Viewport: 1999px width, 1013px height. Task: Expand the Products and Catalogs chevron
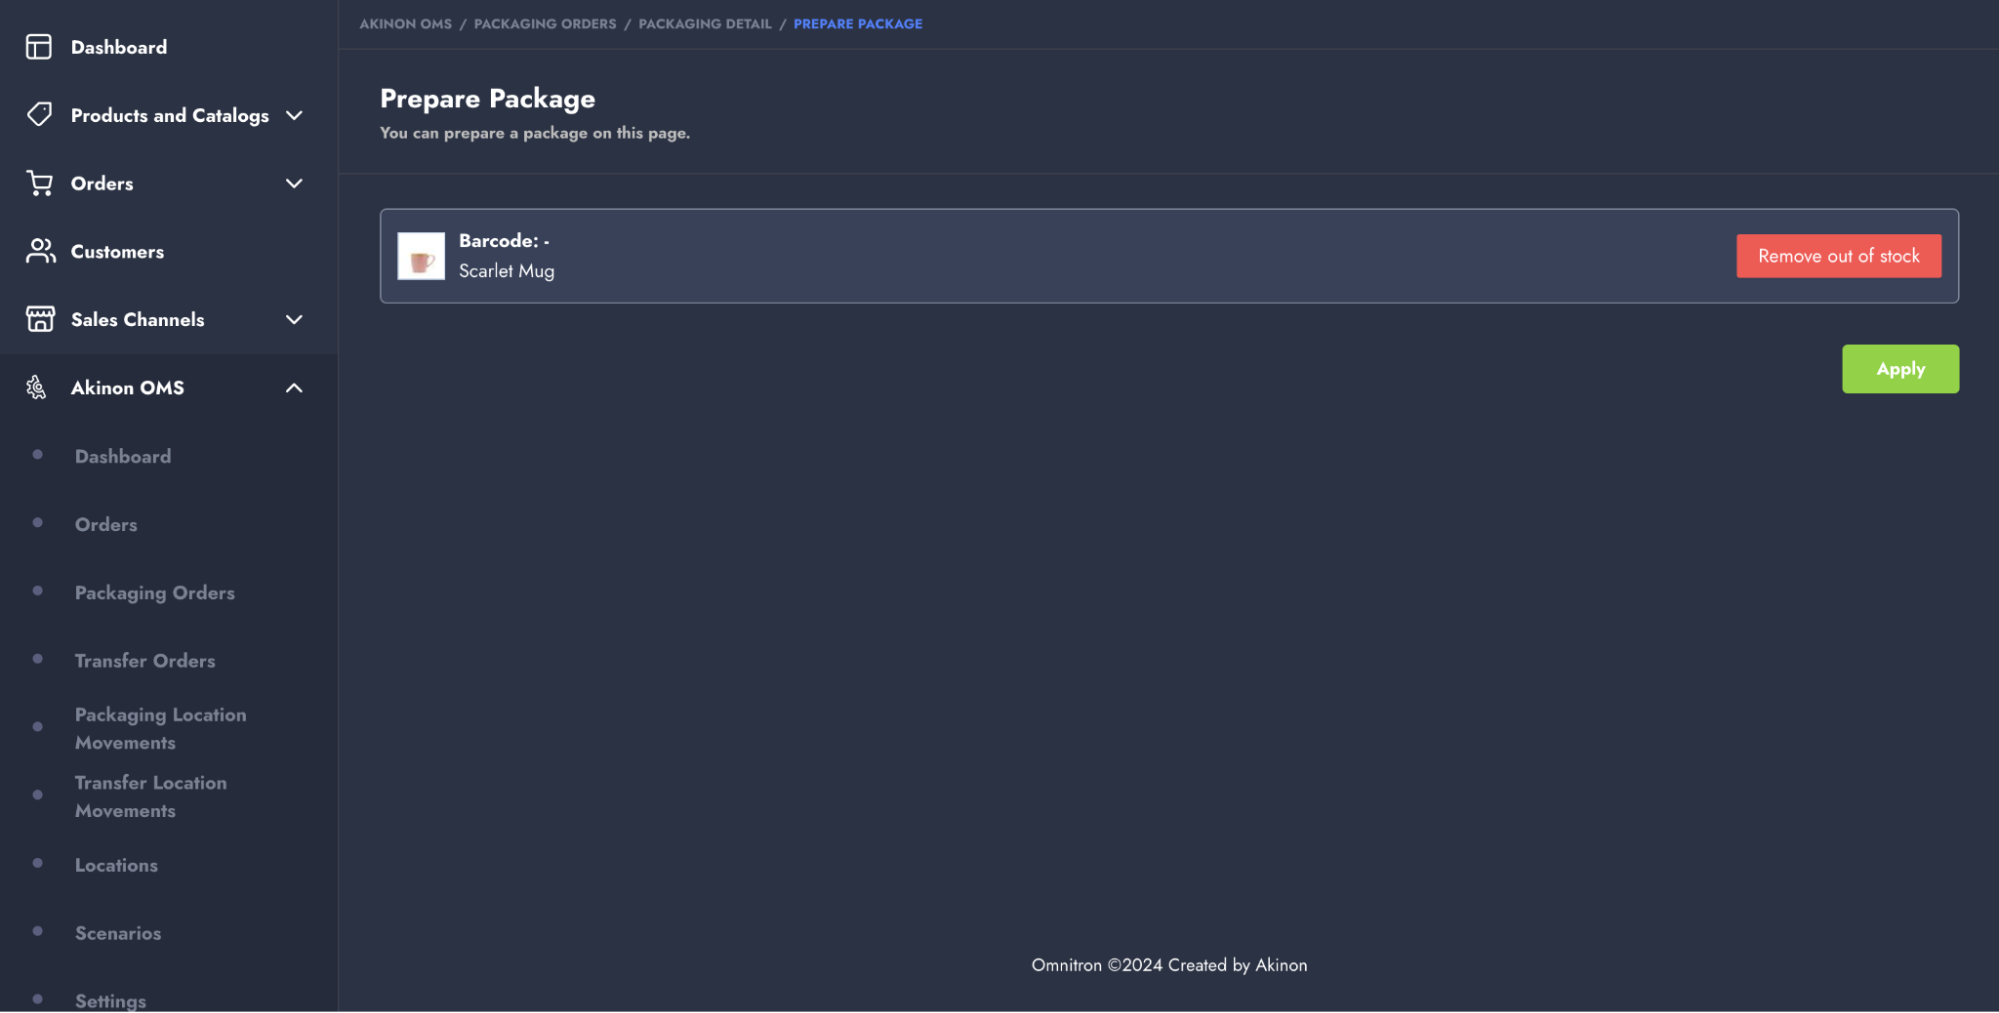[294, 115]
